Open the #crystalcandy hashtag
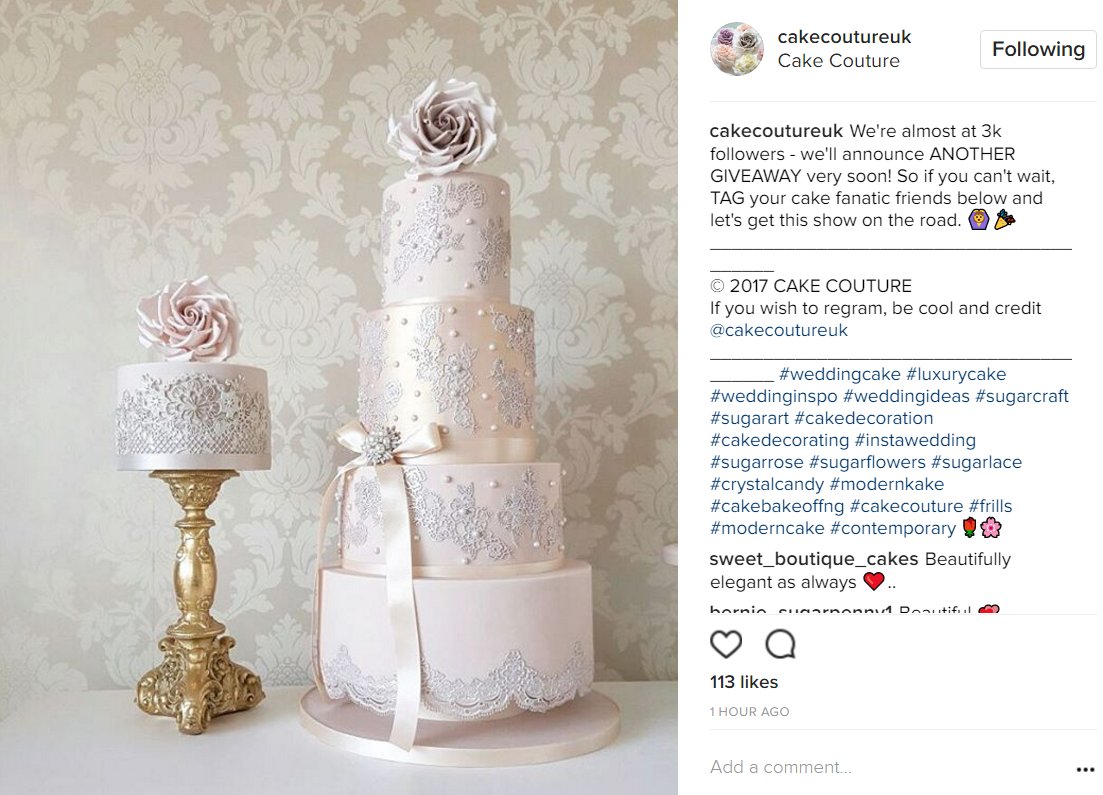The image size is (1103, 795). pos(767,484)
